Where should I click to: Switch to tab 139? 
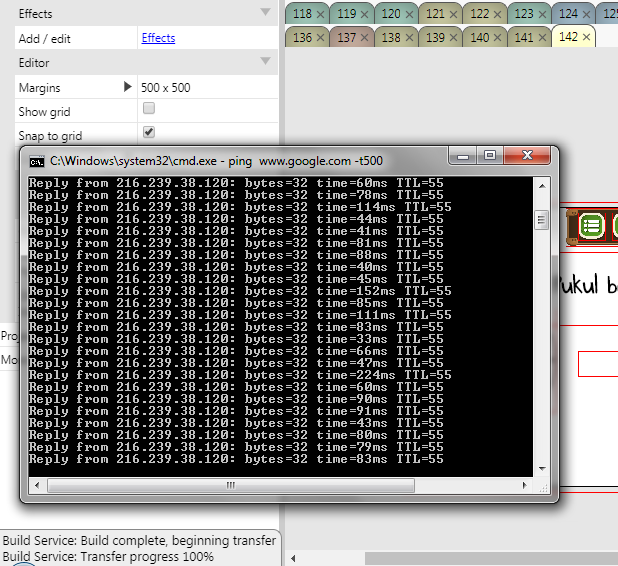click(x=435, y=37)
